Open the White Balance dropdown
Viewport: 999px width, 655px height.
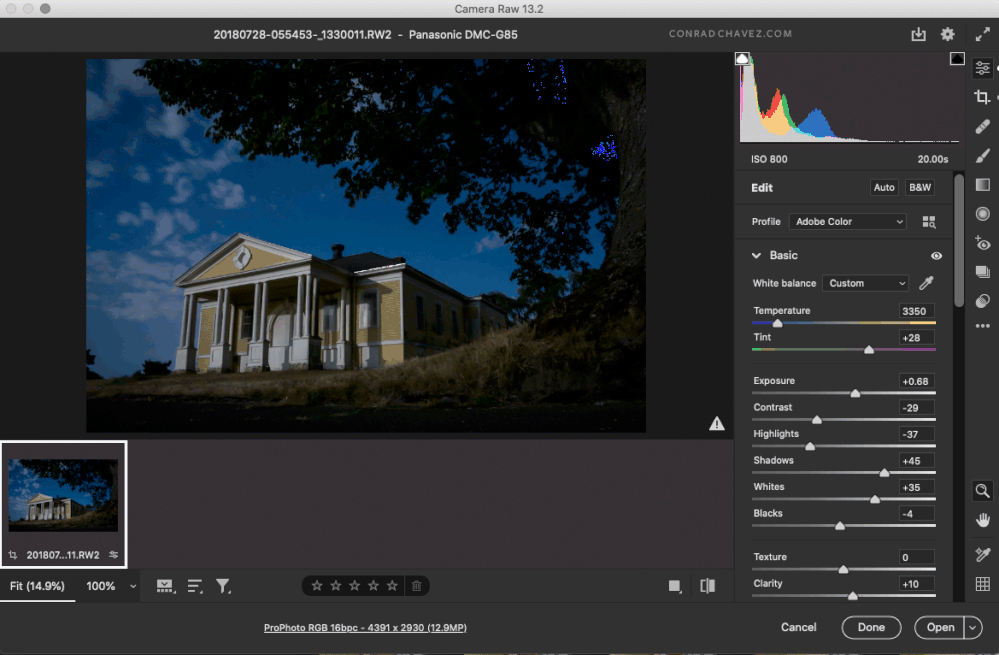point(864,283)
